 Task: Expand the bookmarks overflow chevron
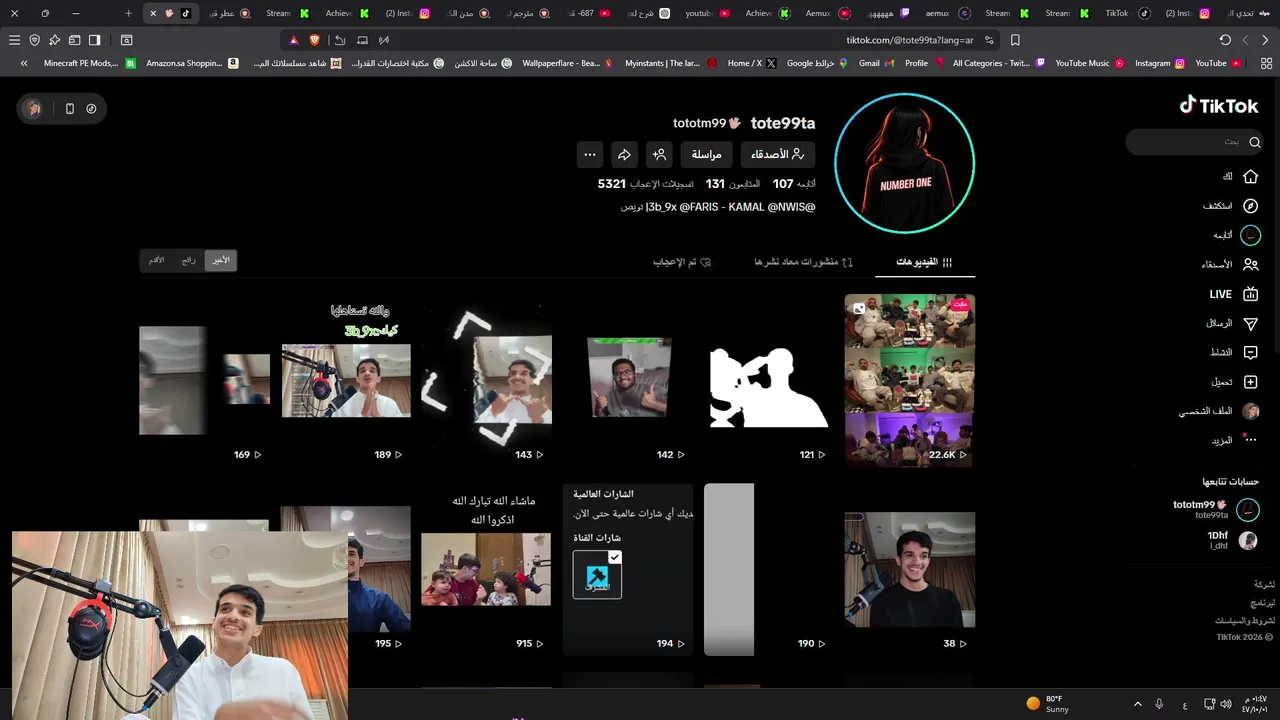24,63
